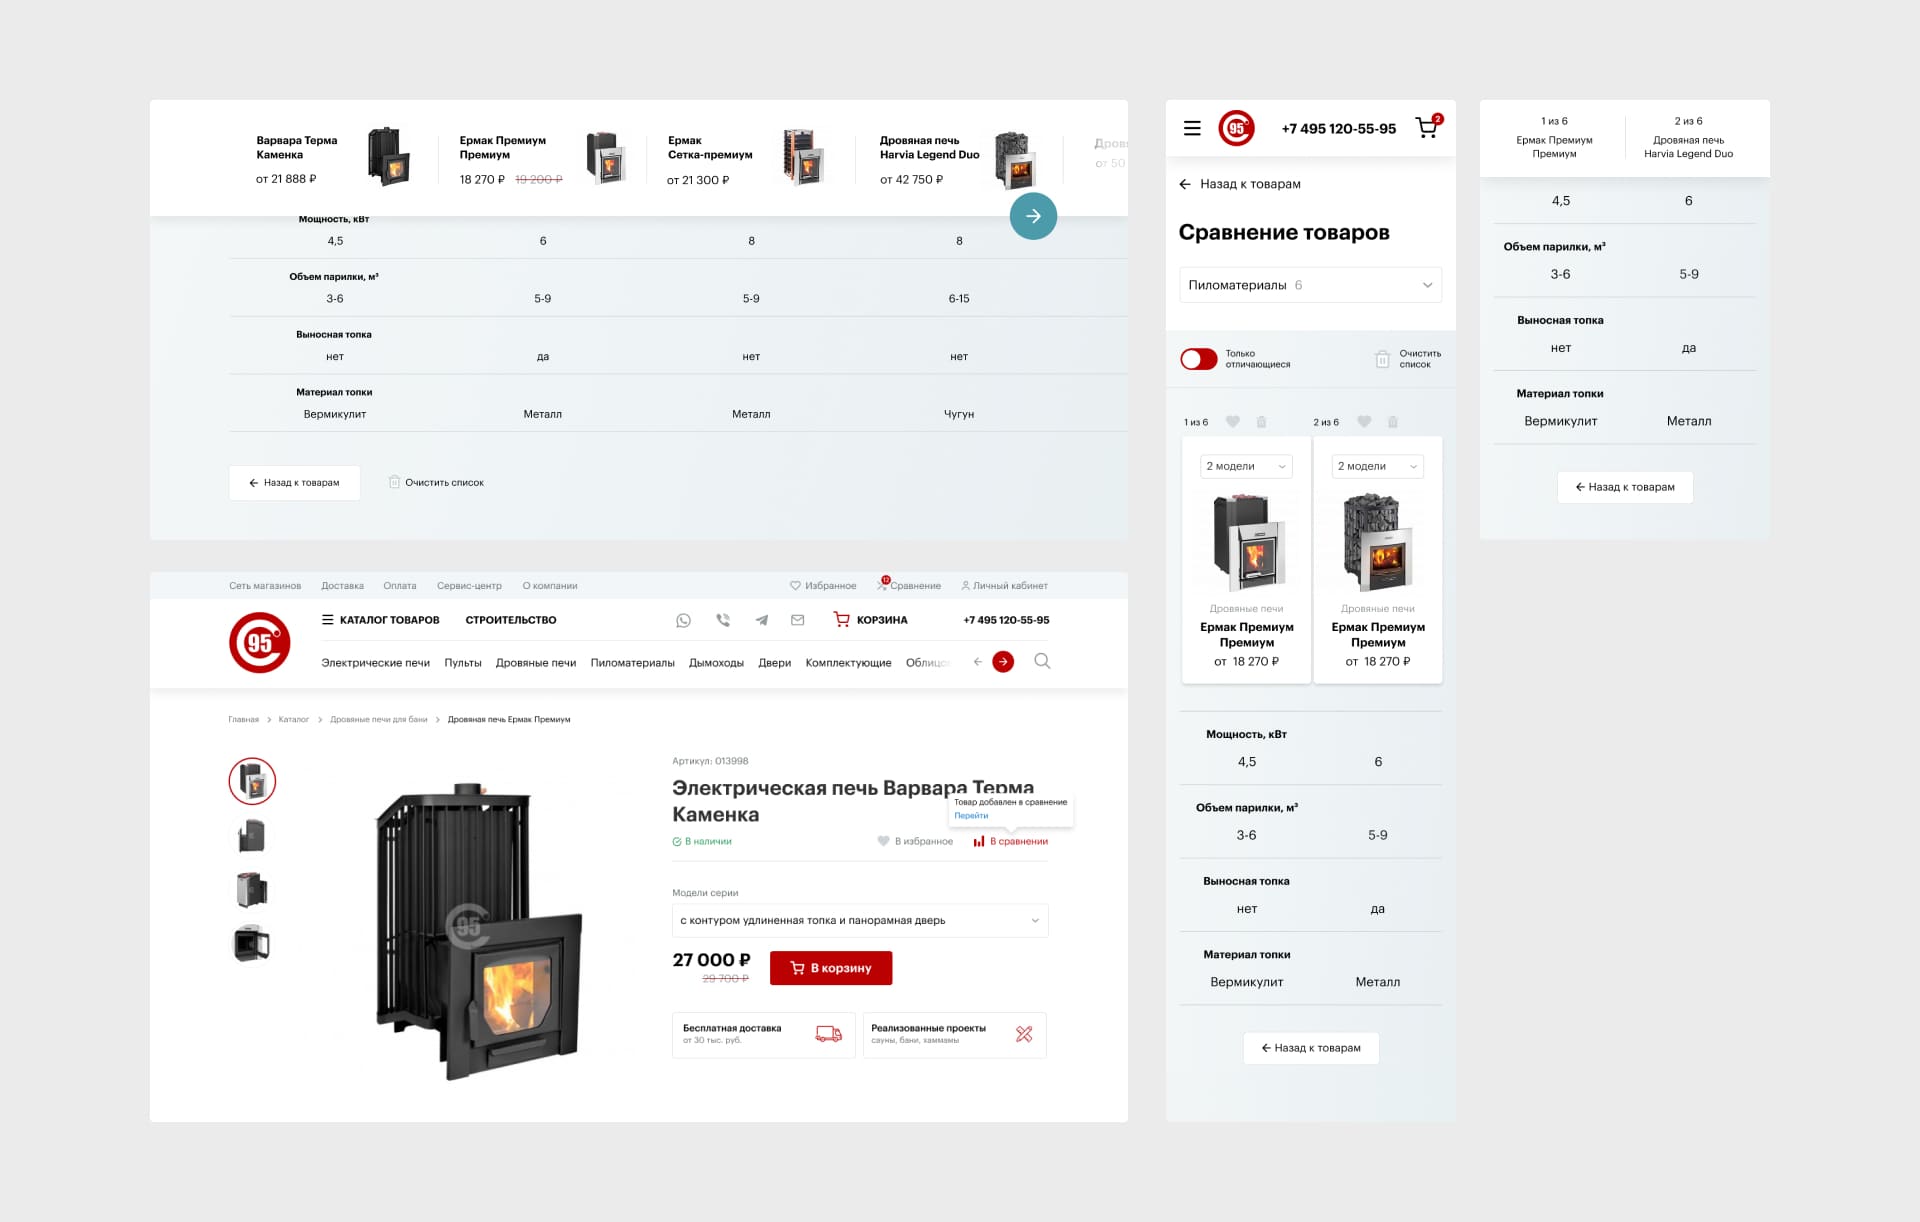Click the red category scroll-right arrow
The height and width of the screenshot is (1222, 1920).
click(x=1002, y=661)
